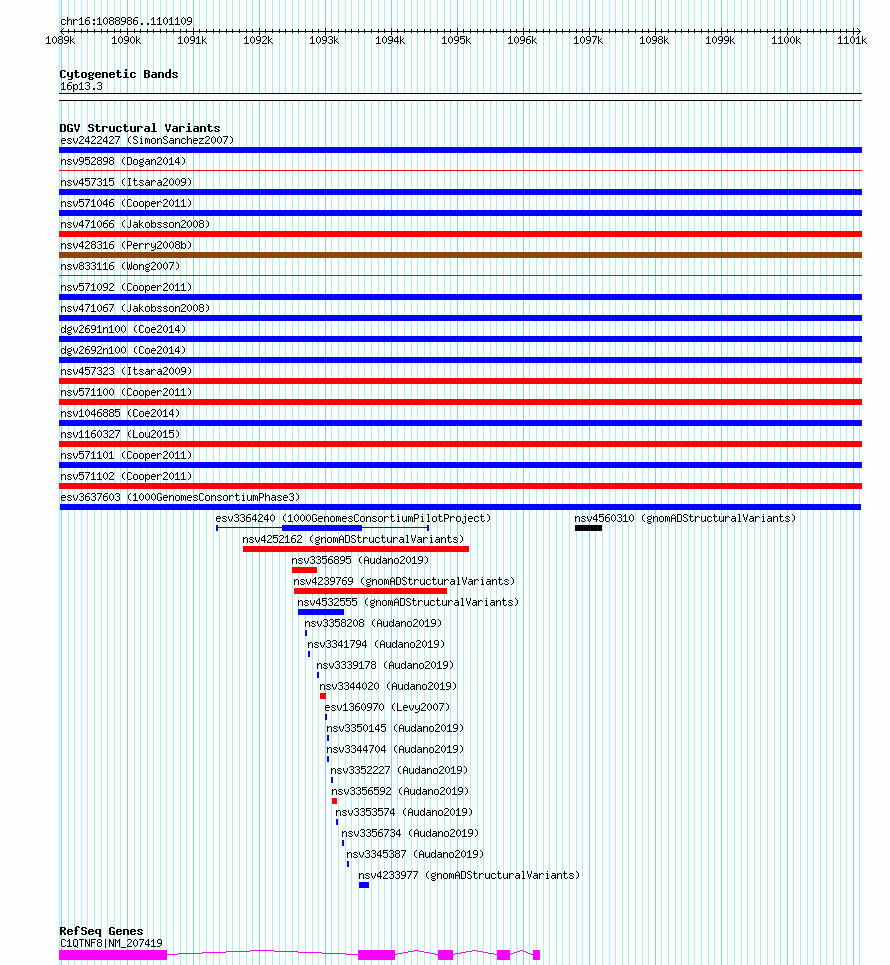Click nsv1046885 (Coe2014) label

click(120, 413)
